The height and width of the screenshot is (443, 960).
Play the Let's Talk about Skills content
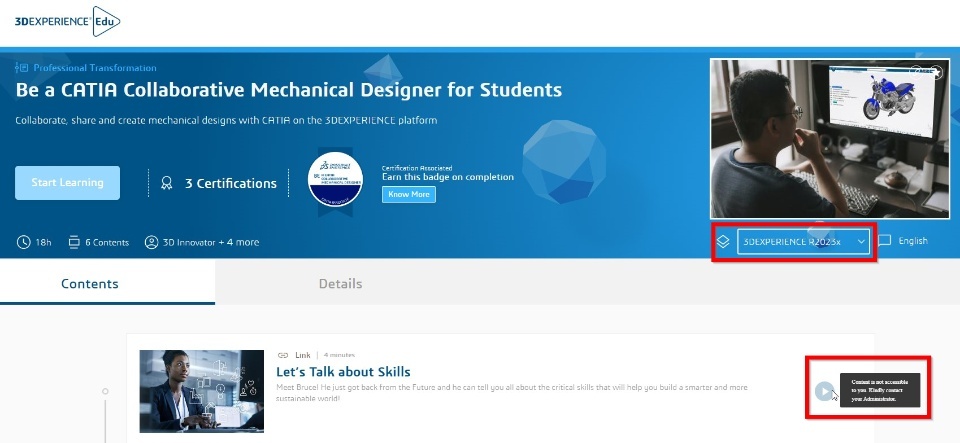click(823, 391)
